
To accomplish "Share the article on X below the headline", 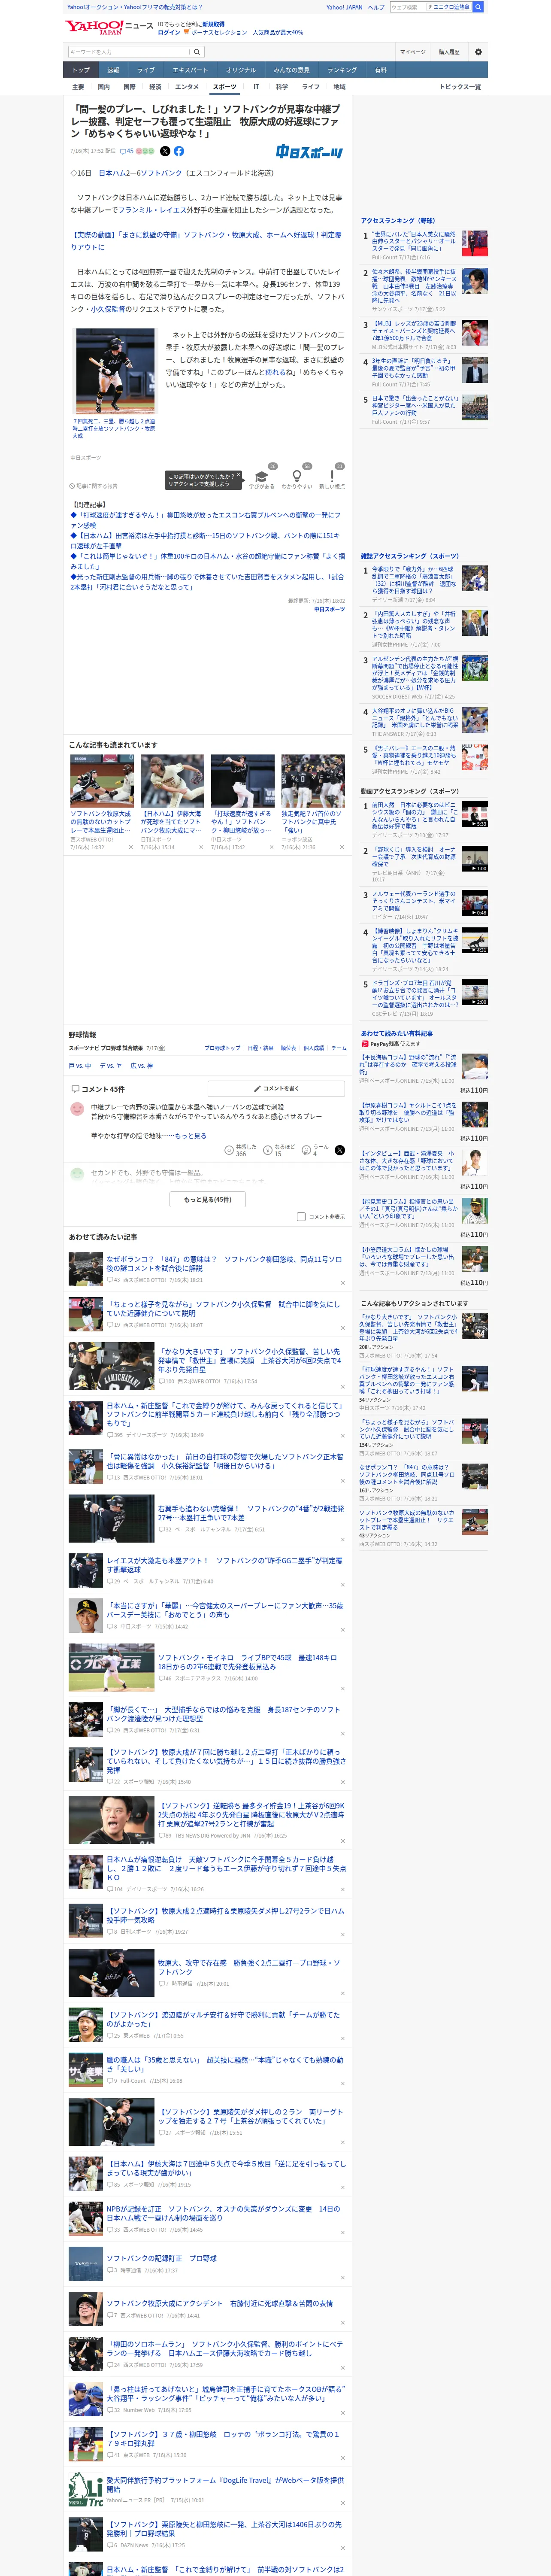I will [165, 151].
